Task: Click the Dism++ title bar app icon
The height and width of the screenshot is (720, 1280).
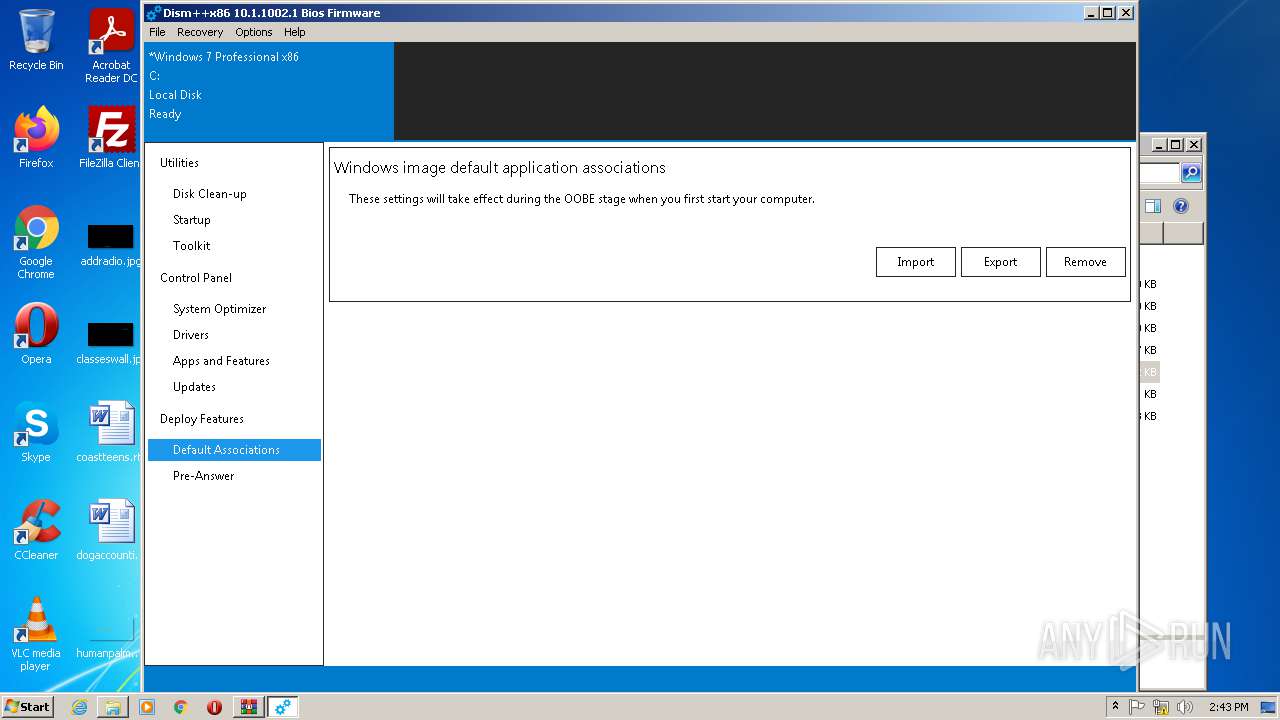Action: pos(154,13)
